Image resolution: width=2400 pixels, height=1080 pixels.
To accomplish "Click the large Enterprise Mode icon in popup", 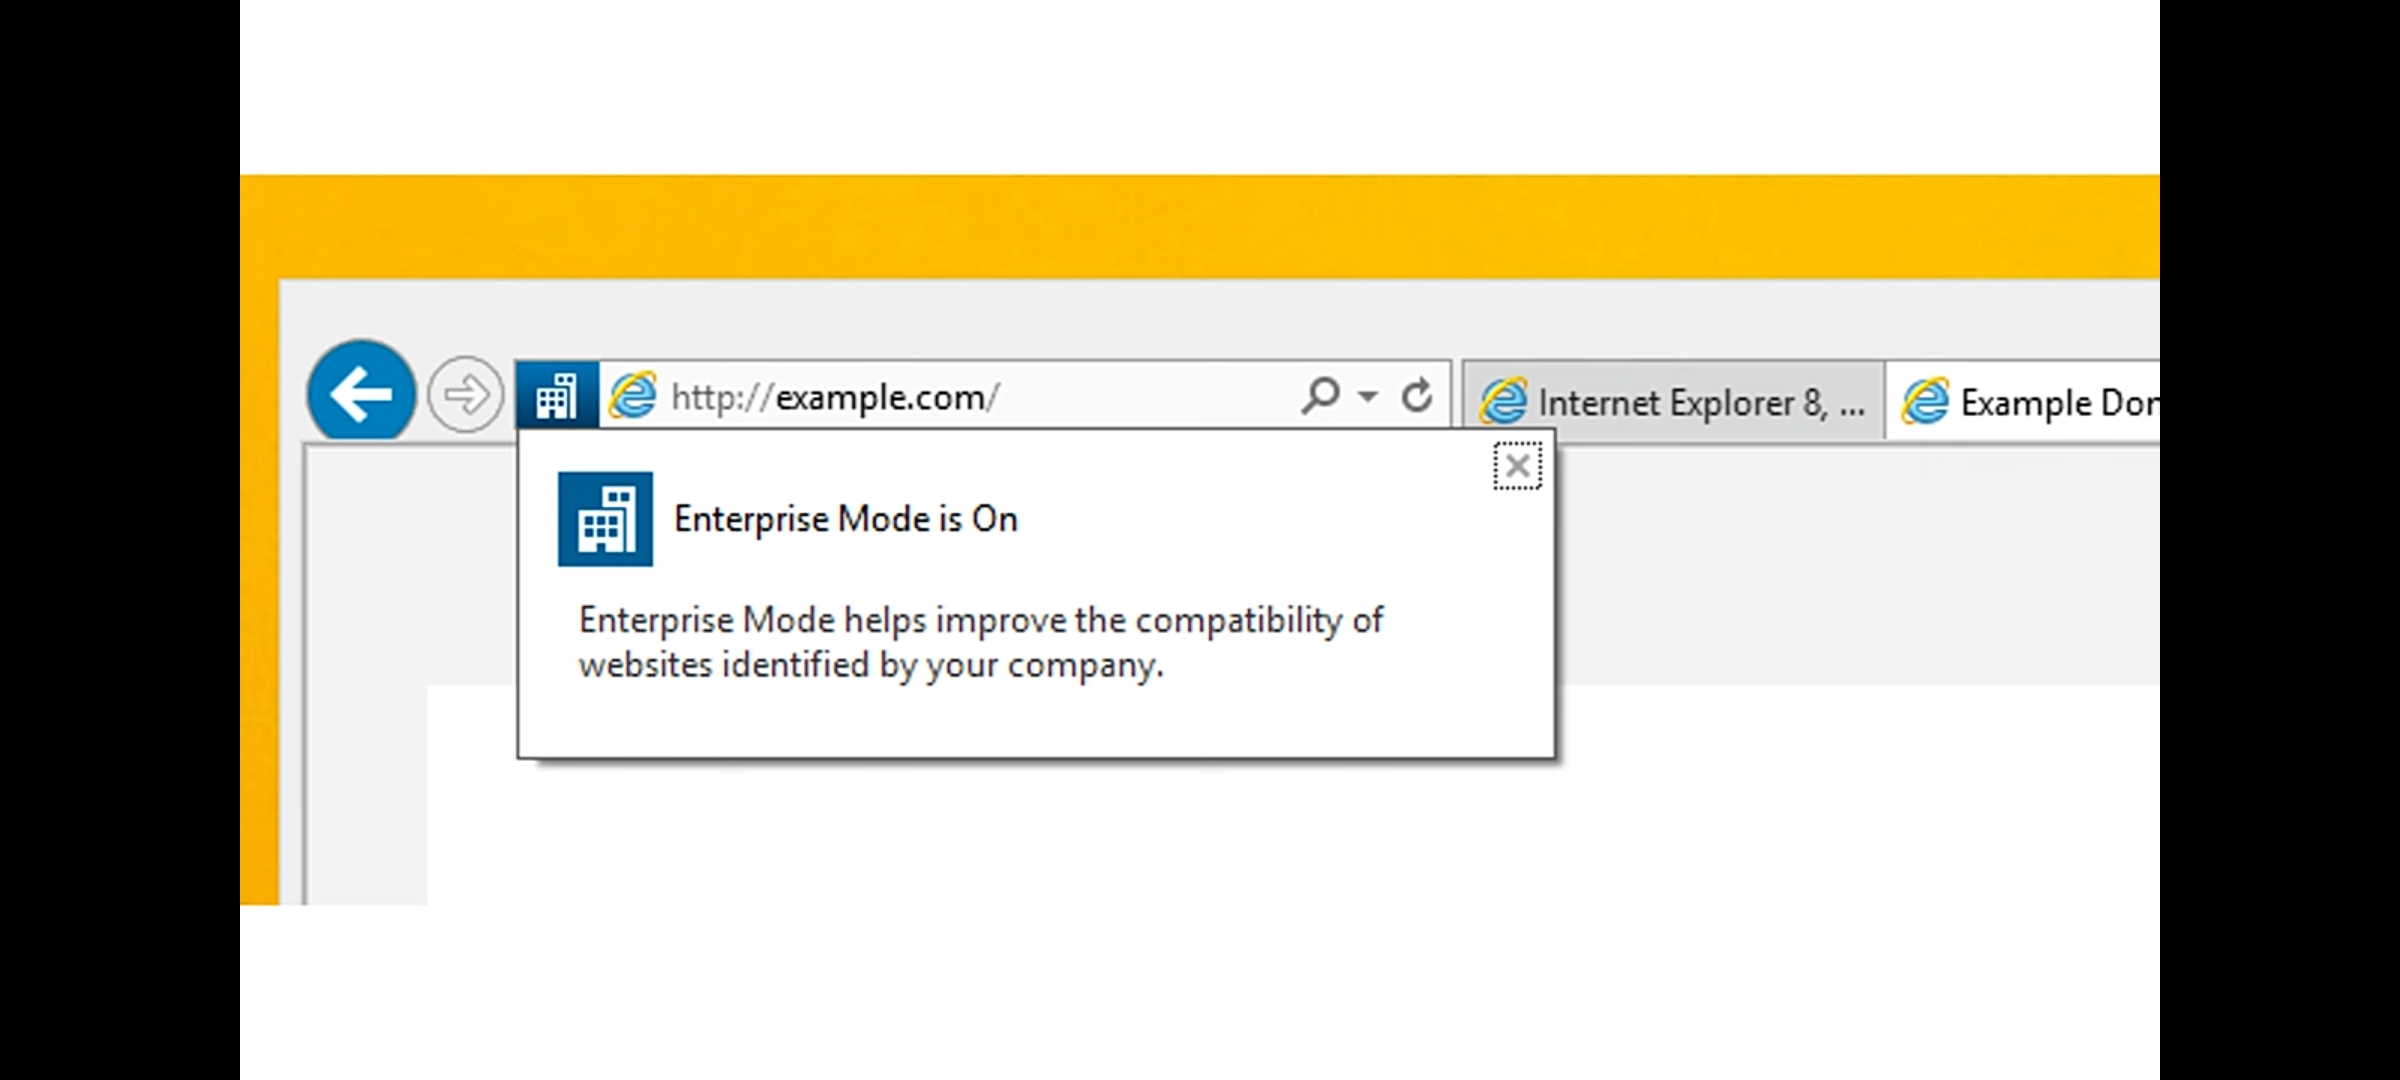I will 605,519.
